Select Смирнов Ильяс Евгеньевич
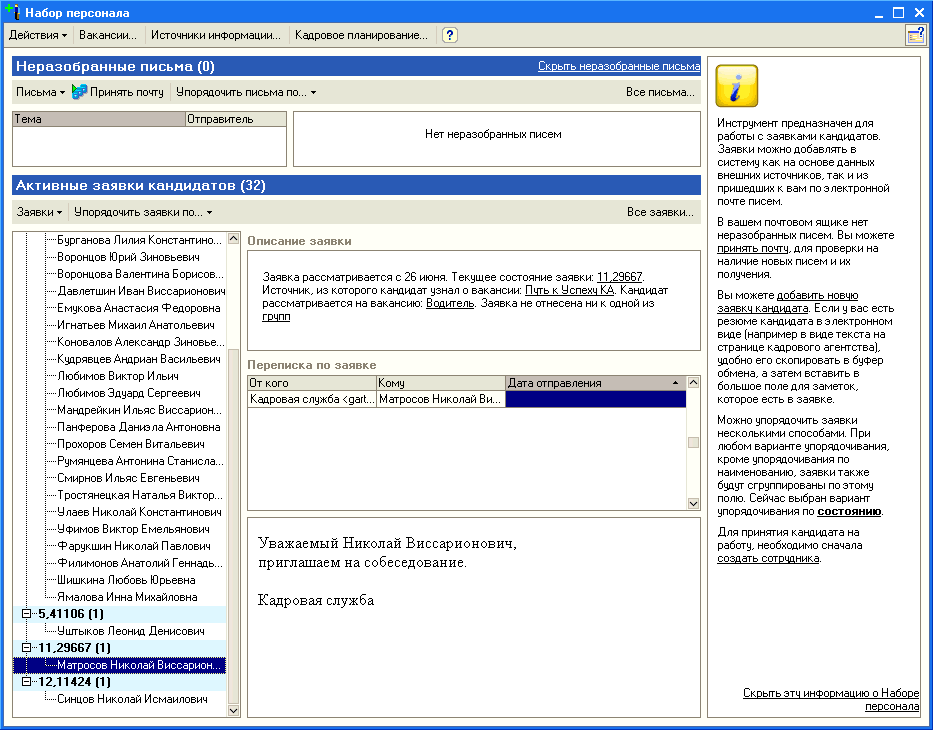 click(x=128, y=478)
